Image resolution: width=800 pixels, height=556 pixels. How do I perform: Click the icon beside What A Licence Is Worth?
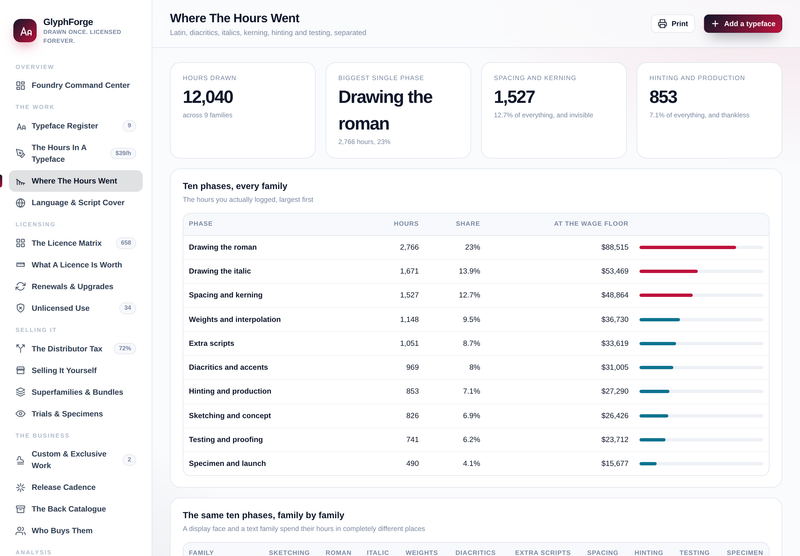pos(20,265)
